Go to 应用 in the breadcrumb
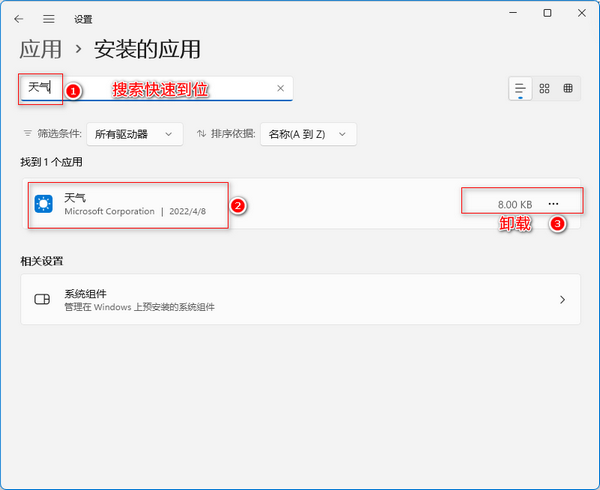The width and height of the screenshot is (600, 490). (x=41, y=48)
